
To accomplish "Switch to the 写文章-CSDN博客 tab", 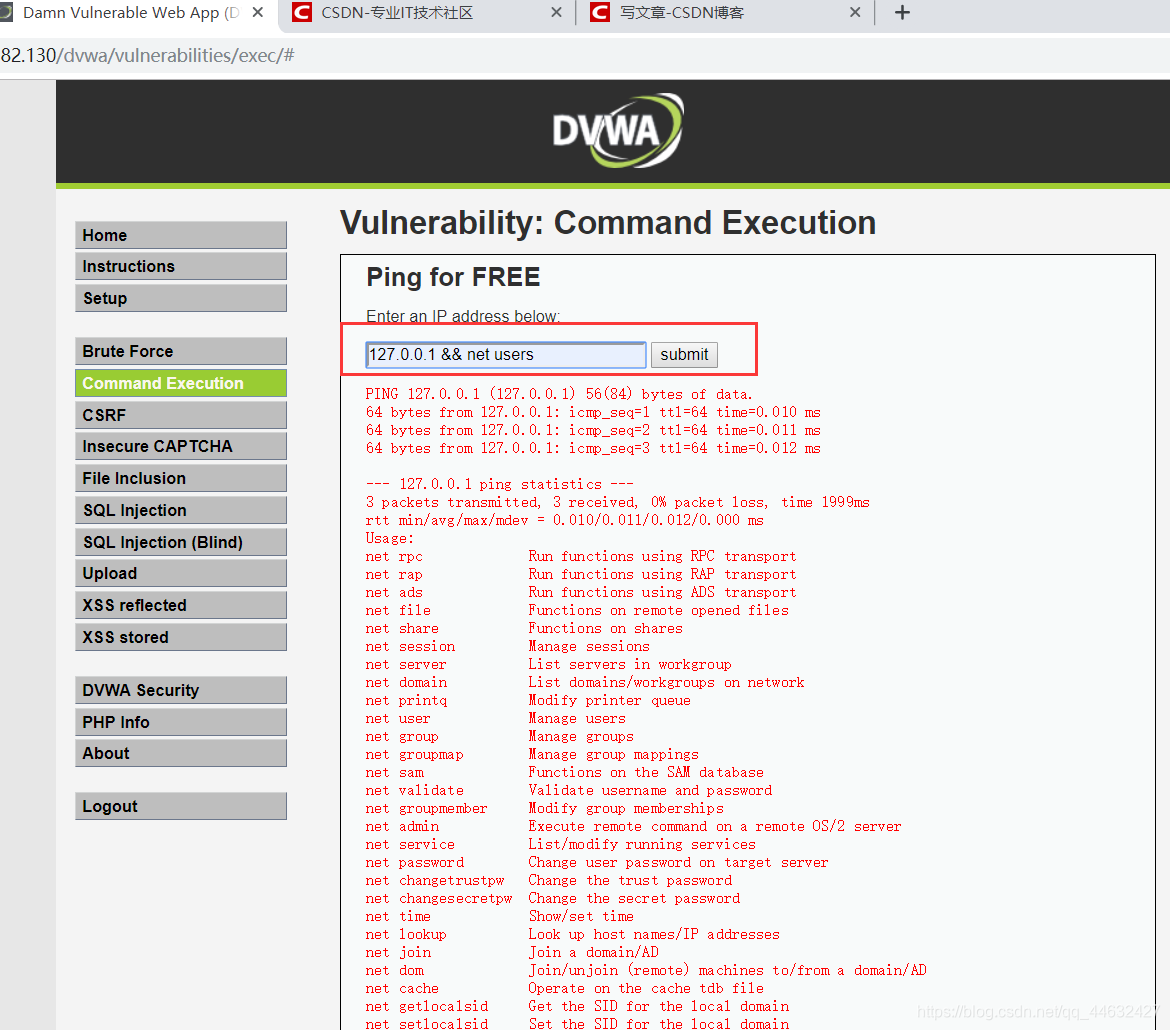I will pyautogui.click(x=724, y=13).
